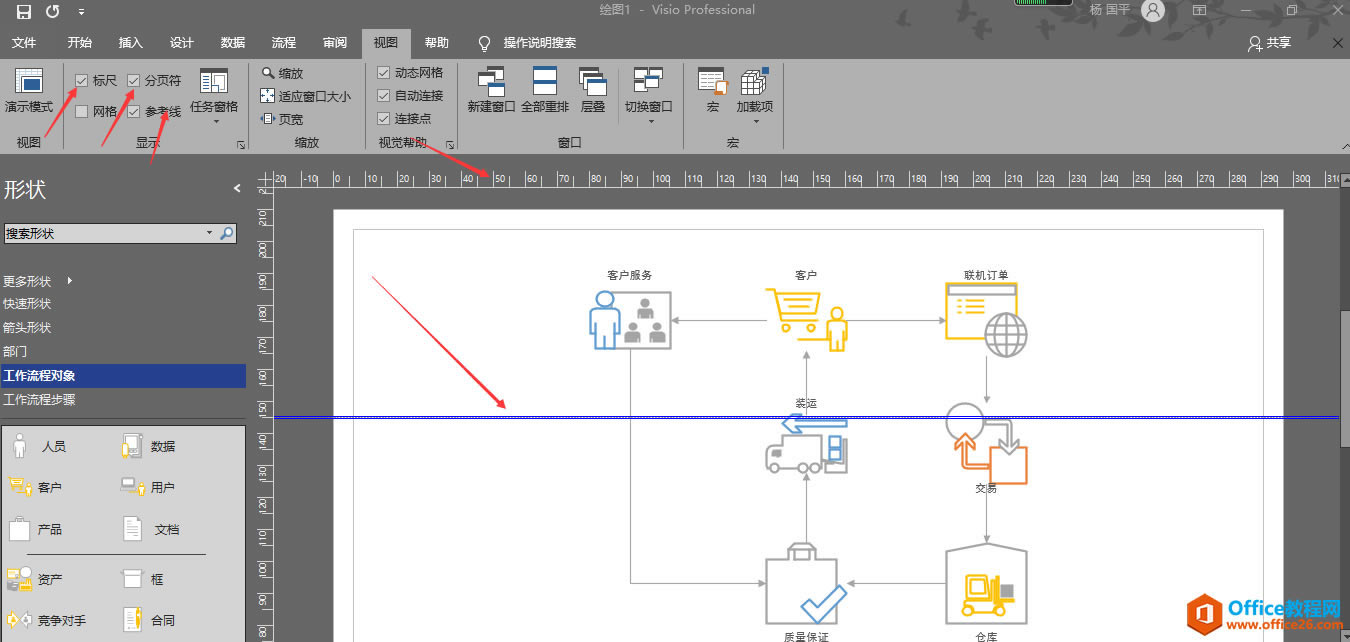The image size is (1350, 642).
Task: Open the 流程 ribbon tab
Action: [x=283, y=43]
